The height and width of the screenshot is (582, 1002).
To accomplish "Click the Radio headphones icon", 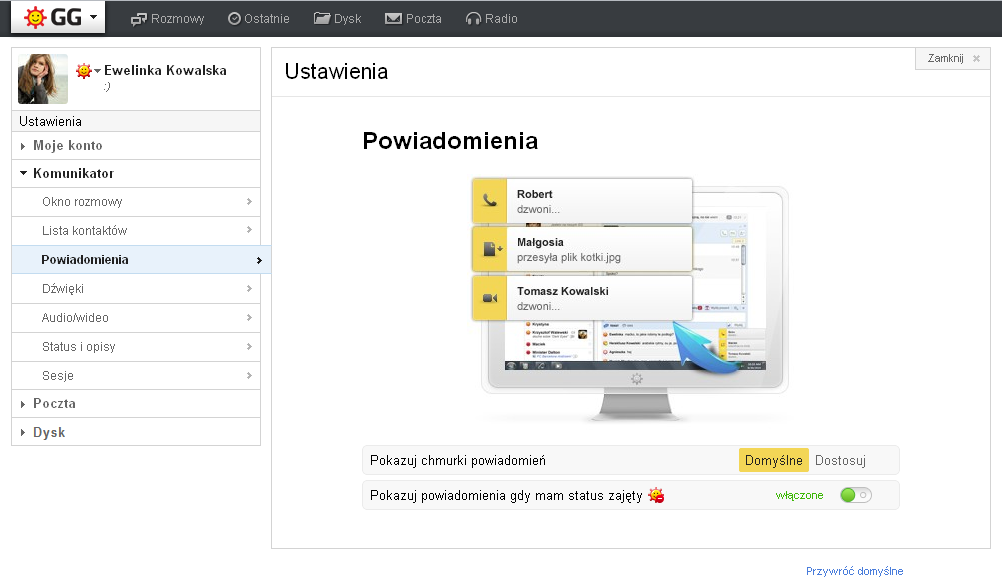I will pyautogui.click(x=474, y=19).
